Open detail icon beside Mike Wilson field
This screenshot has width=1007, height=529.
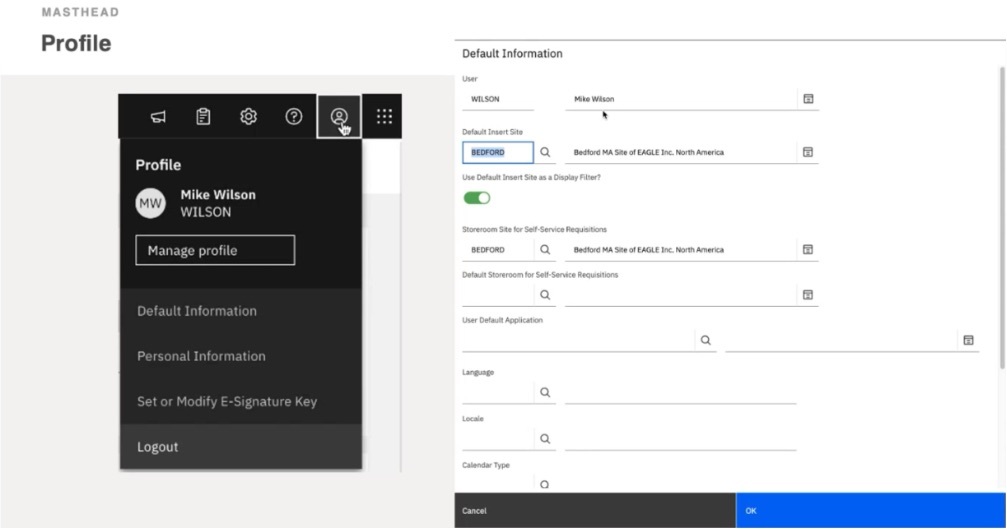pos(808,99)
